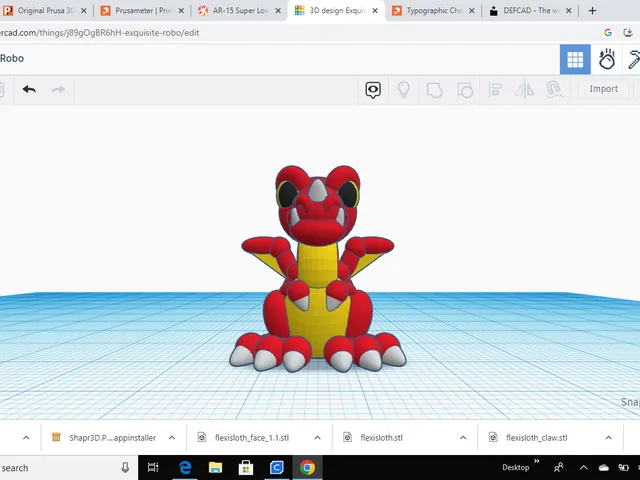Click the Align tool icon
640x480 pixels.
tap(495, 89)
